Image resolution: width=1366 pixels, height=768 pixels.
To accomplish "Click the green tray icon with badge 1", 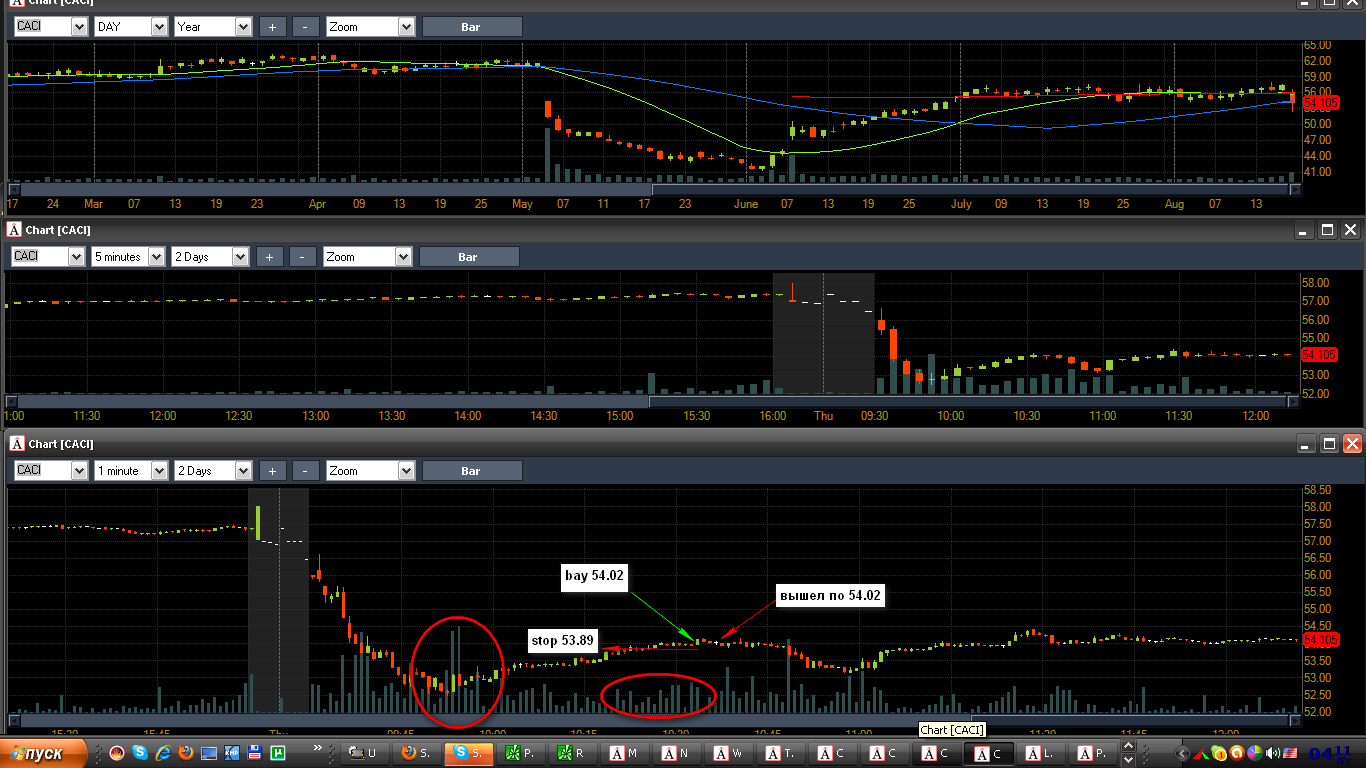I will (1218, 753).
